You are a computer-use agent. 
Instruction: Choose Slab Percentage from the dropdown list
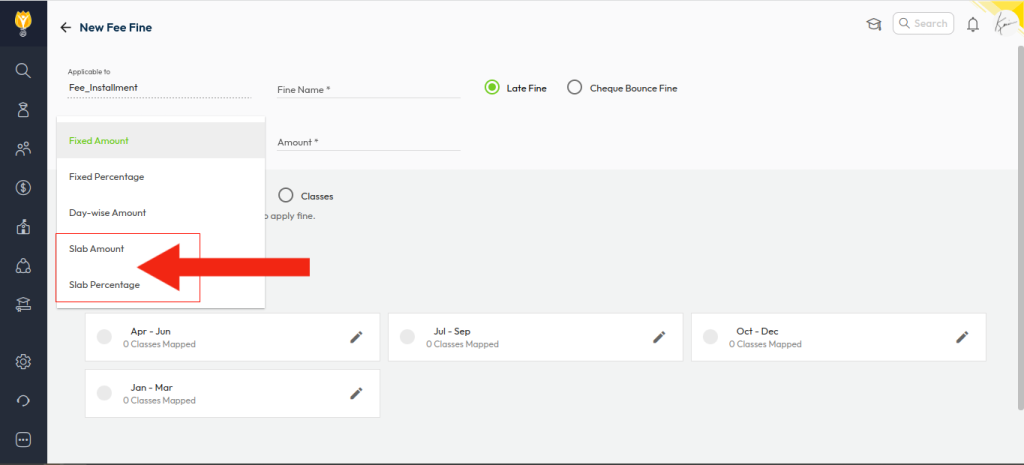(104, 285)
